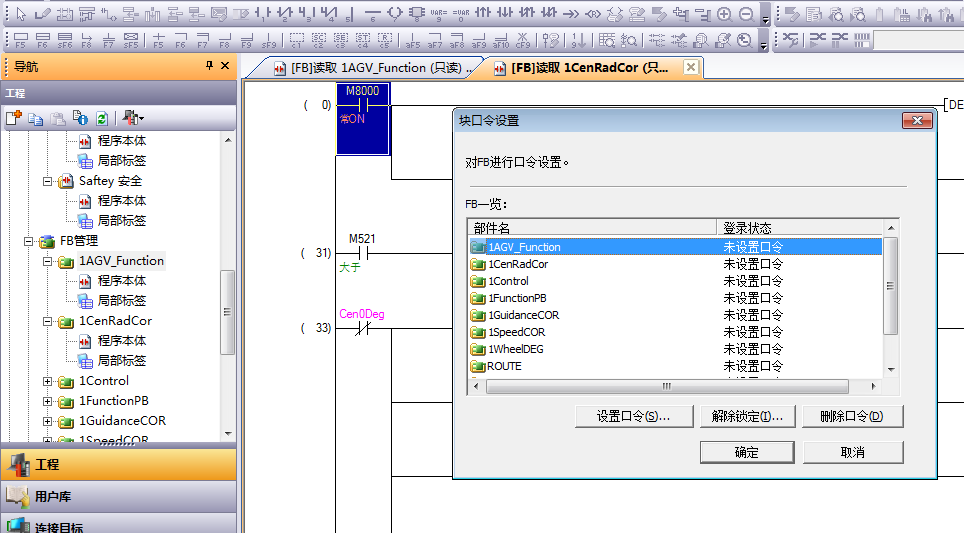Collapse the 1CenRadCor tree node
This screenshot has width=964, height=533.
coord(47,321)
